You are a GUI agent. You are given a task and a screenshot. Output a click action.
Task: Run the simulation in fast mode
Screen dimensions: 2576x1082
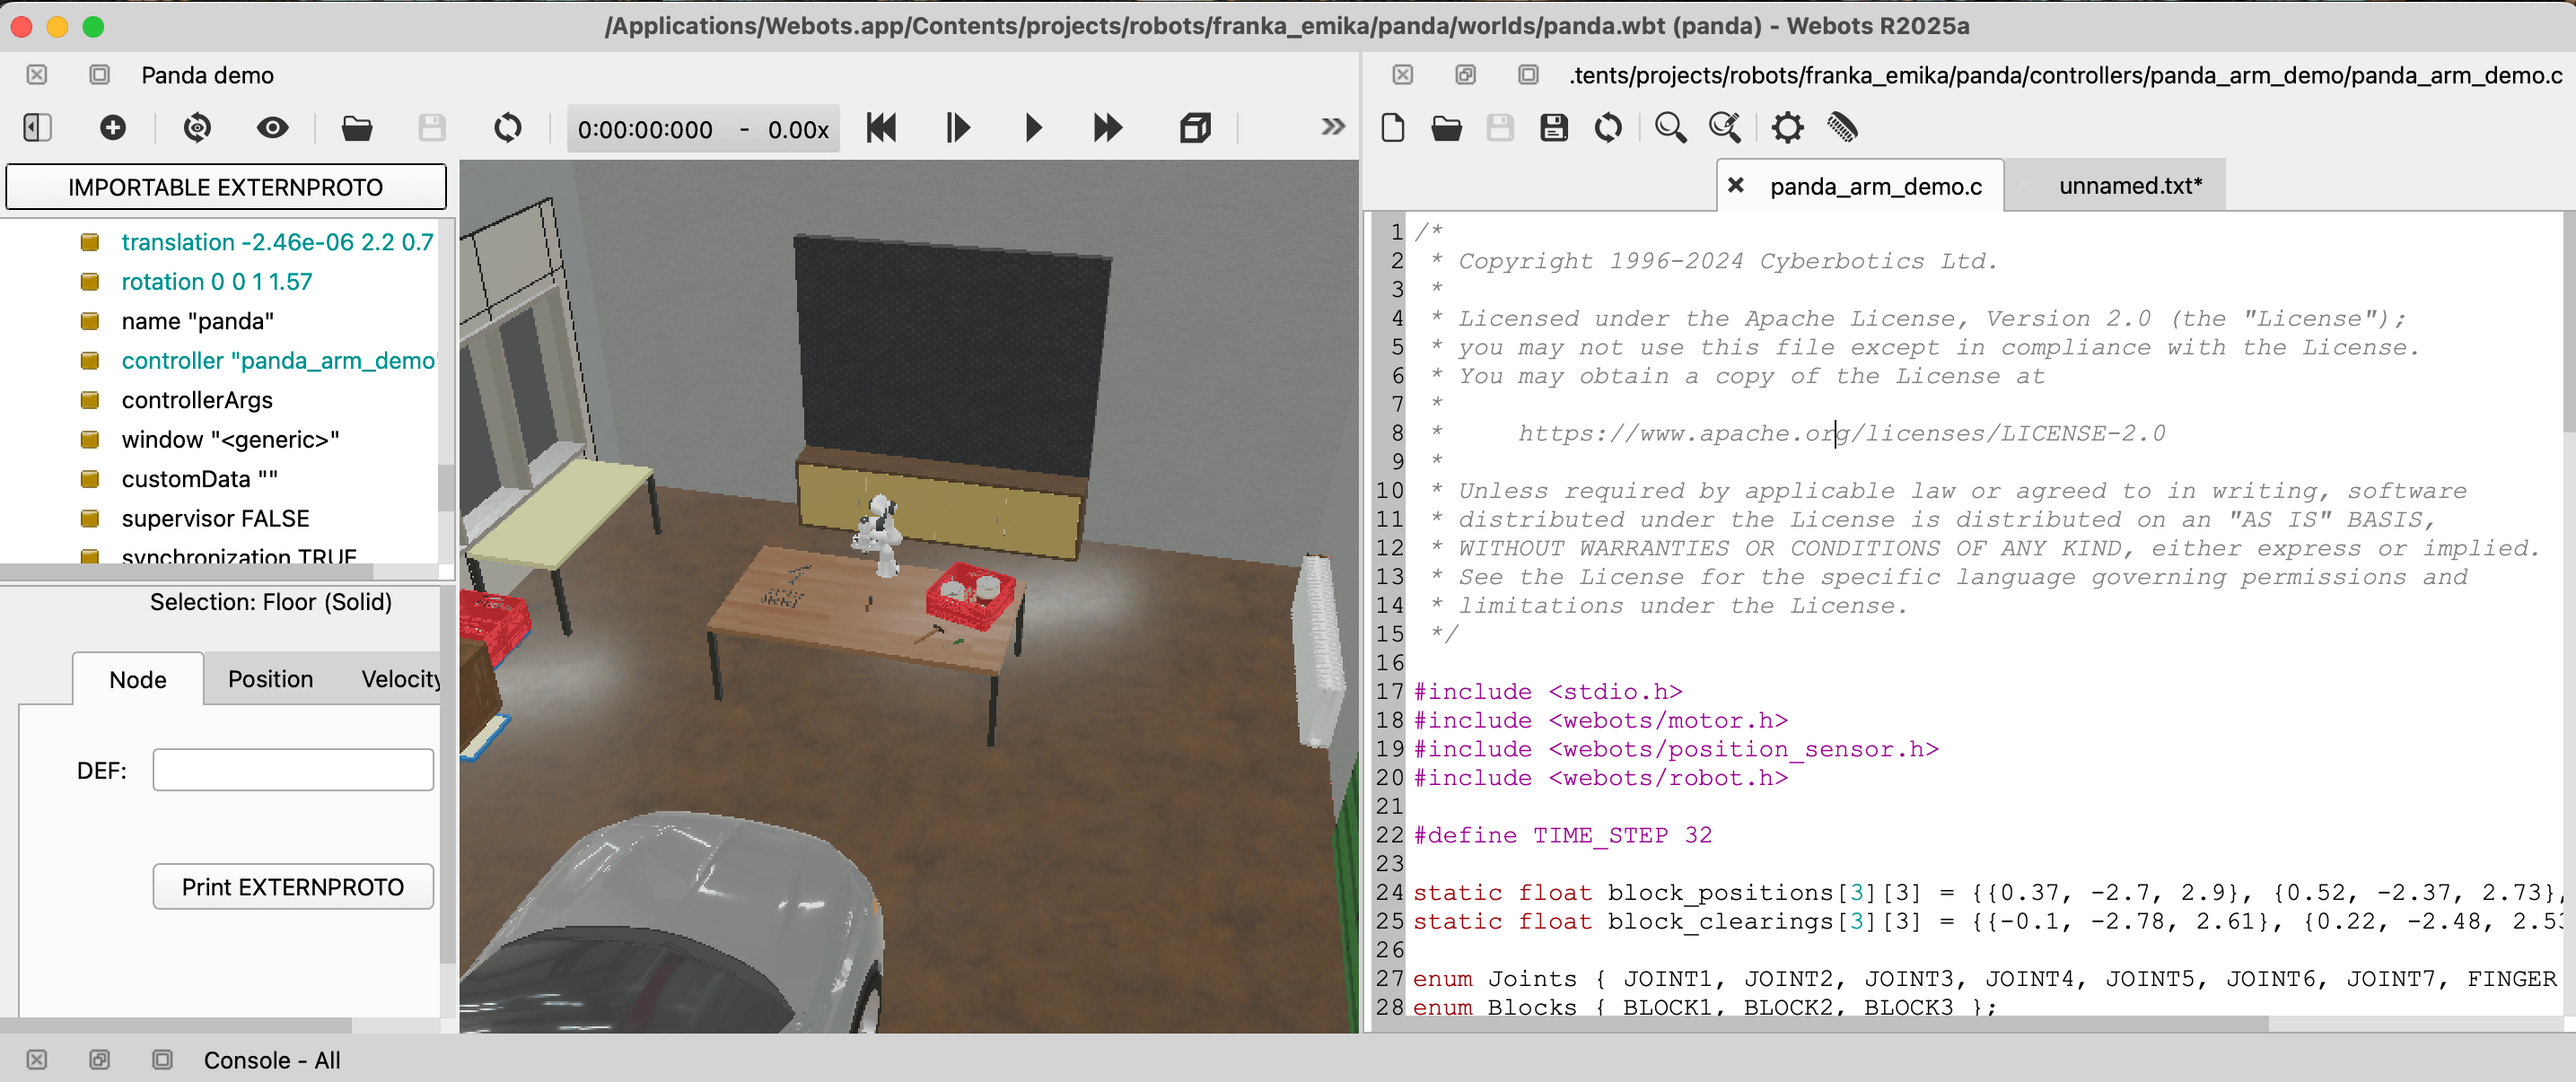pyautogui.click(x=1107, y=128)
